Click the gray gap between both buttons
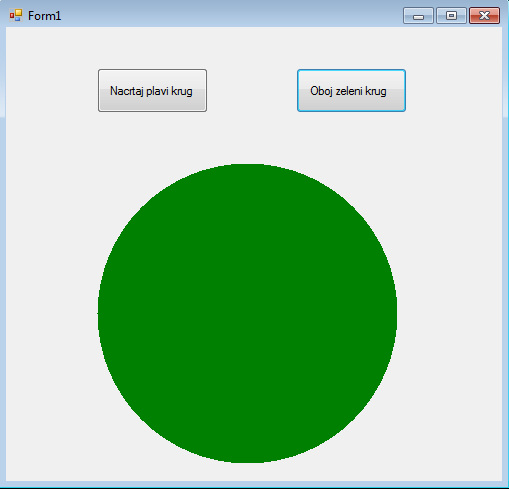This screenshot has width=509, height=489. [x=252, y=90]
